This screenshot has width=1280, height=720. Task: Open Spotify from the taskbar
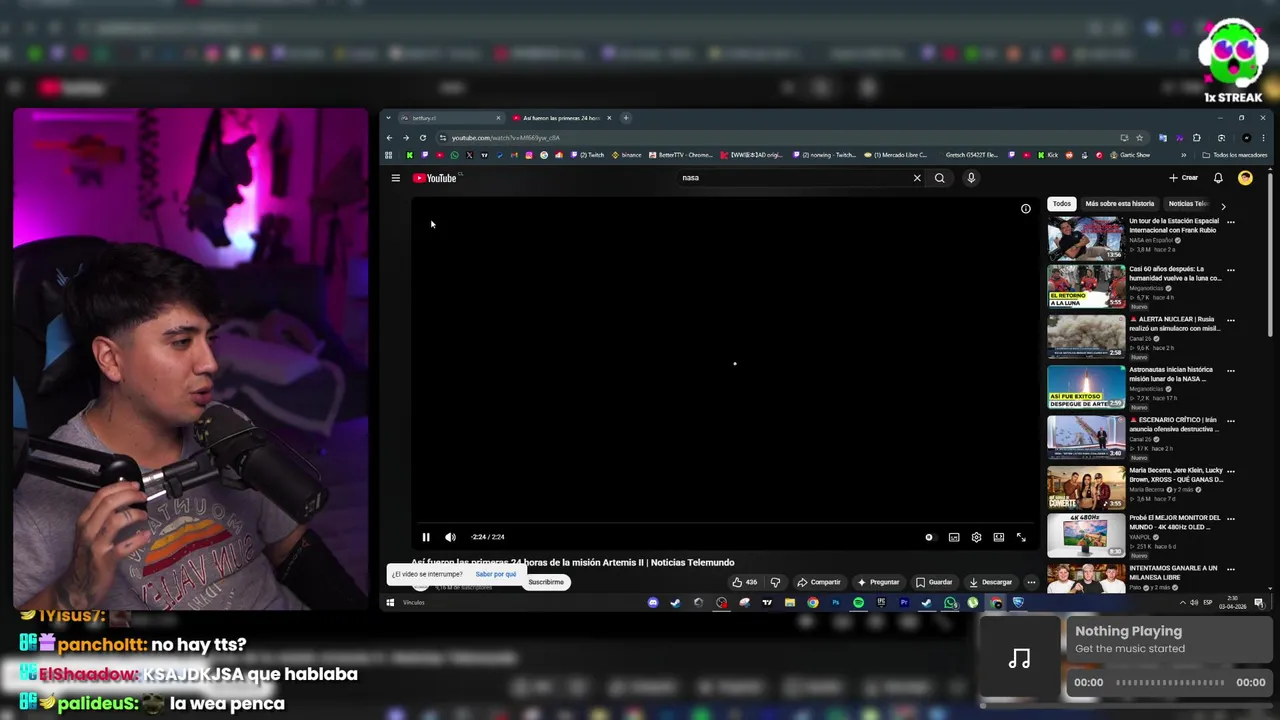tap(858, 603)
